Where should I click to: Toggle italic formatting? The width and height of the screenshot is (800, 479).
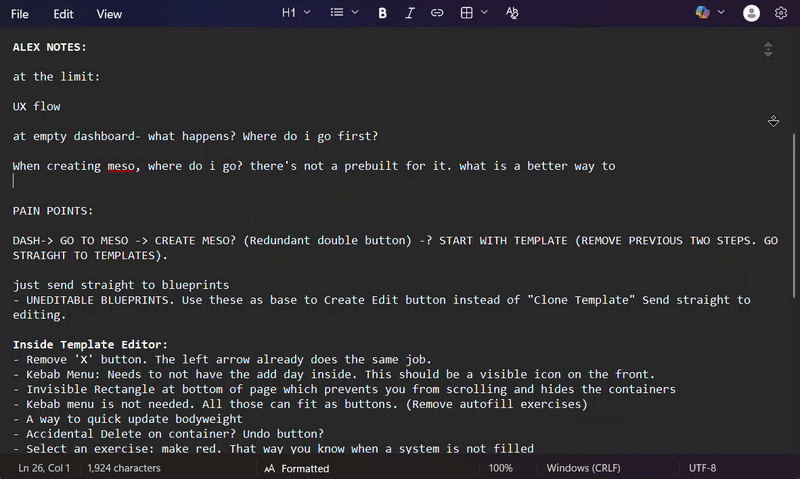click(410, 13)
